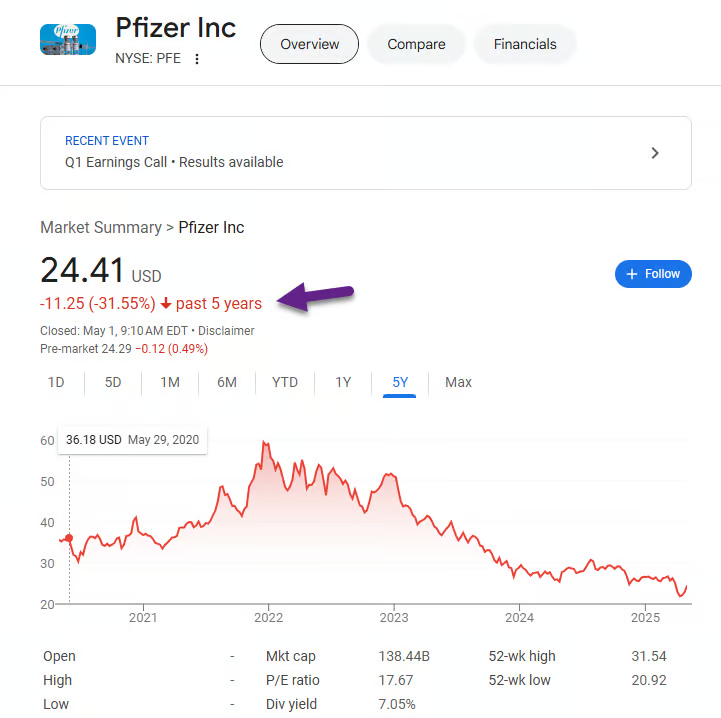Switch to the Compare tab
Image resolution: width=721 pixels, height=718 pixels.
tap(416, 44)
